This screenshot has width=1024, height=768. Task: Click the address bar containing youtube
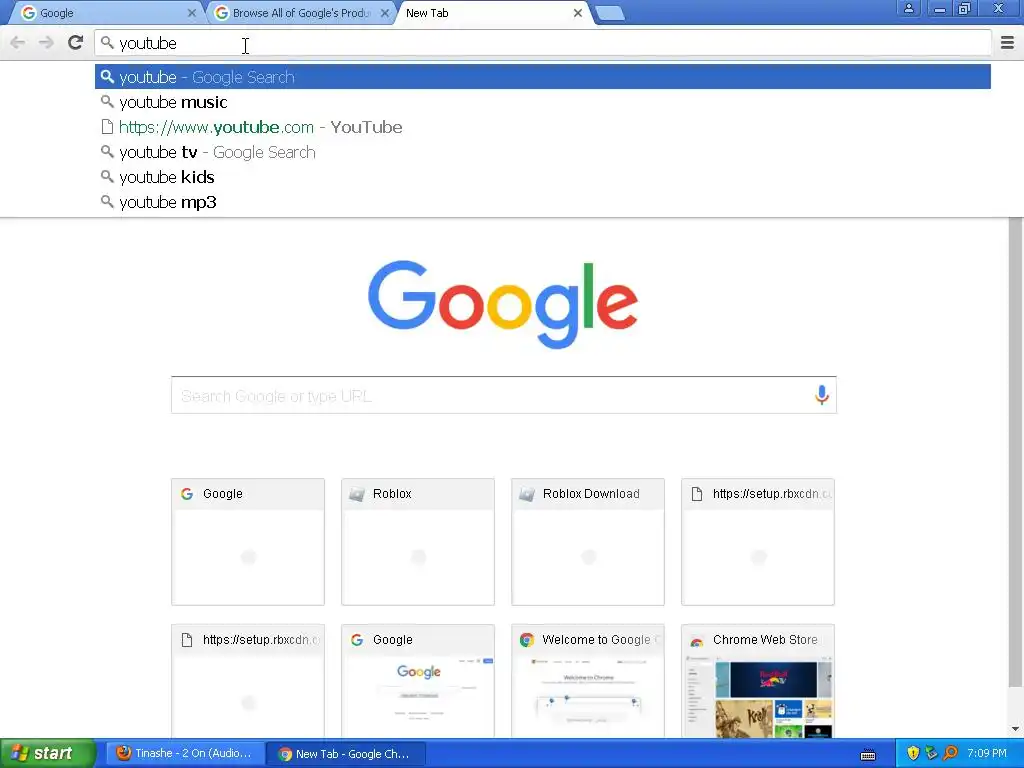tap(543, 43)
